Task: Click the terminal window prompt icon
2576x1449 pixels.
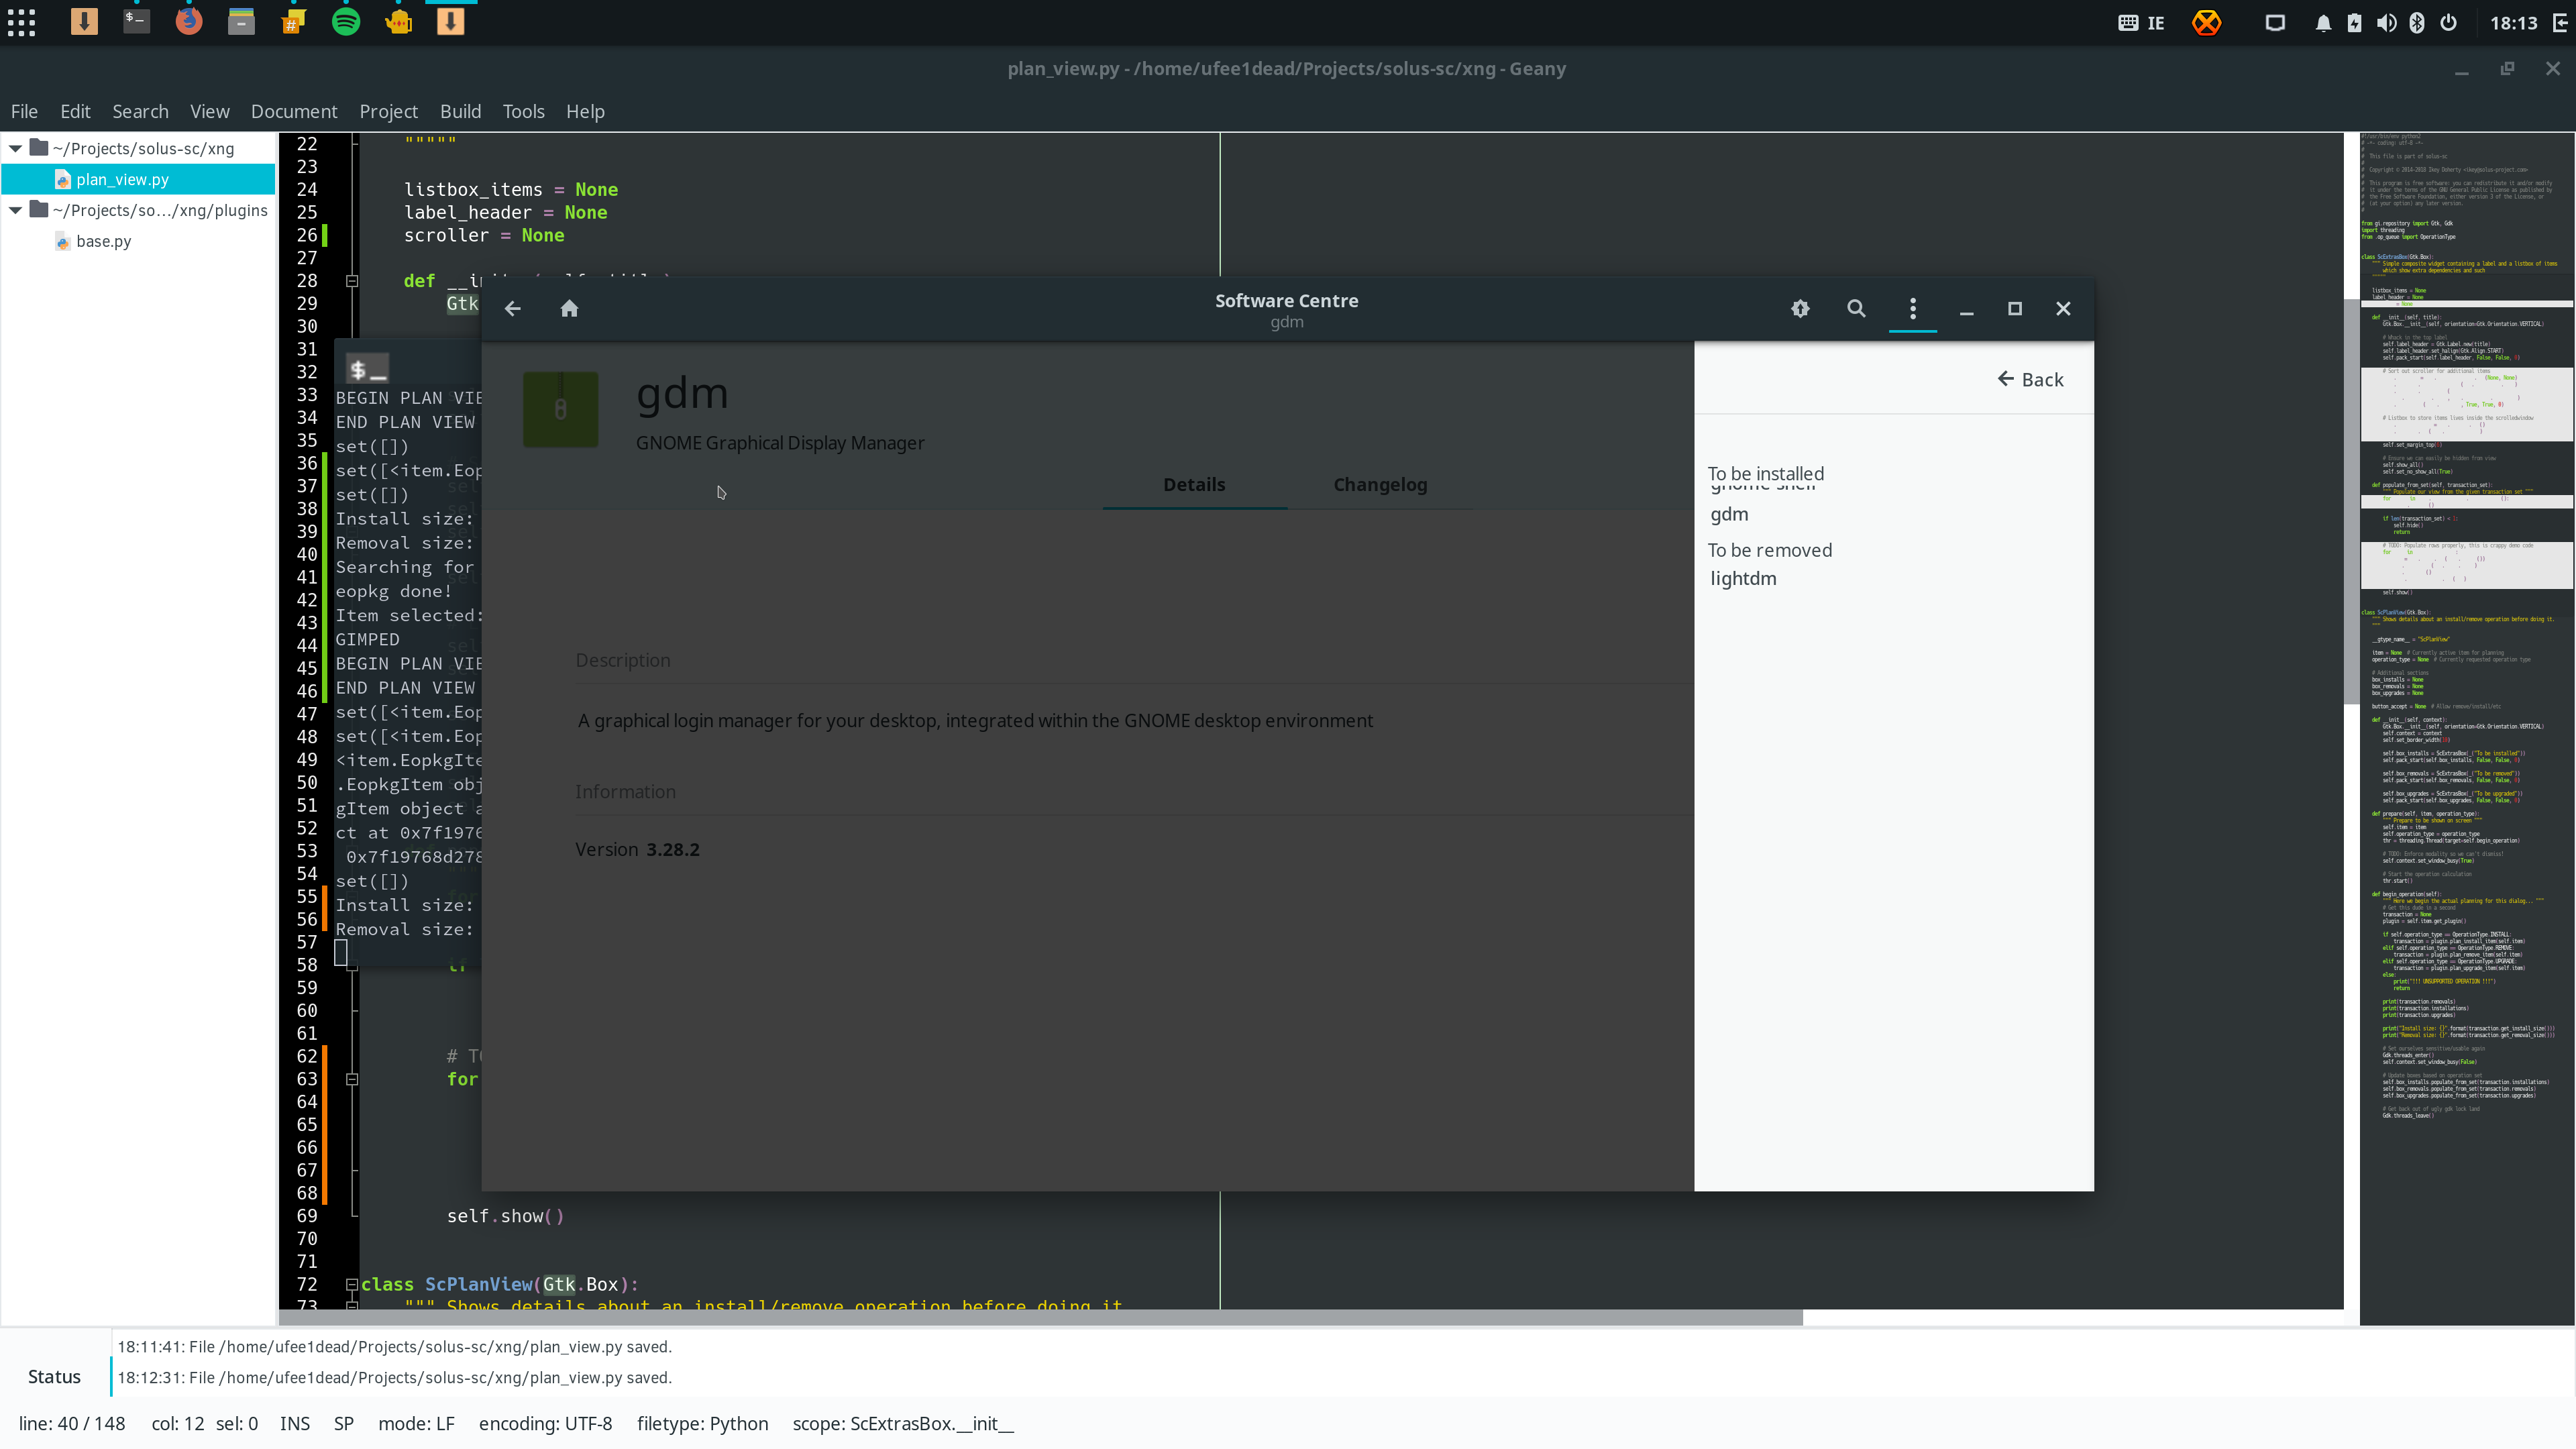Action: [x=367, y=369]
